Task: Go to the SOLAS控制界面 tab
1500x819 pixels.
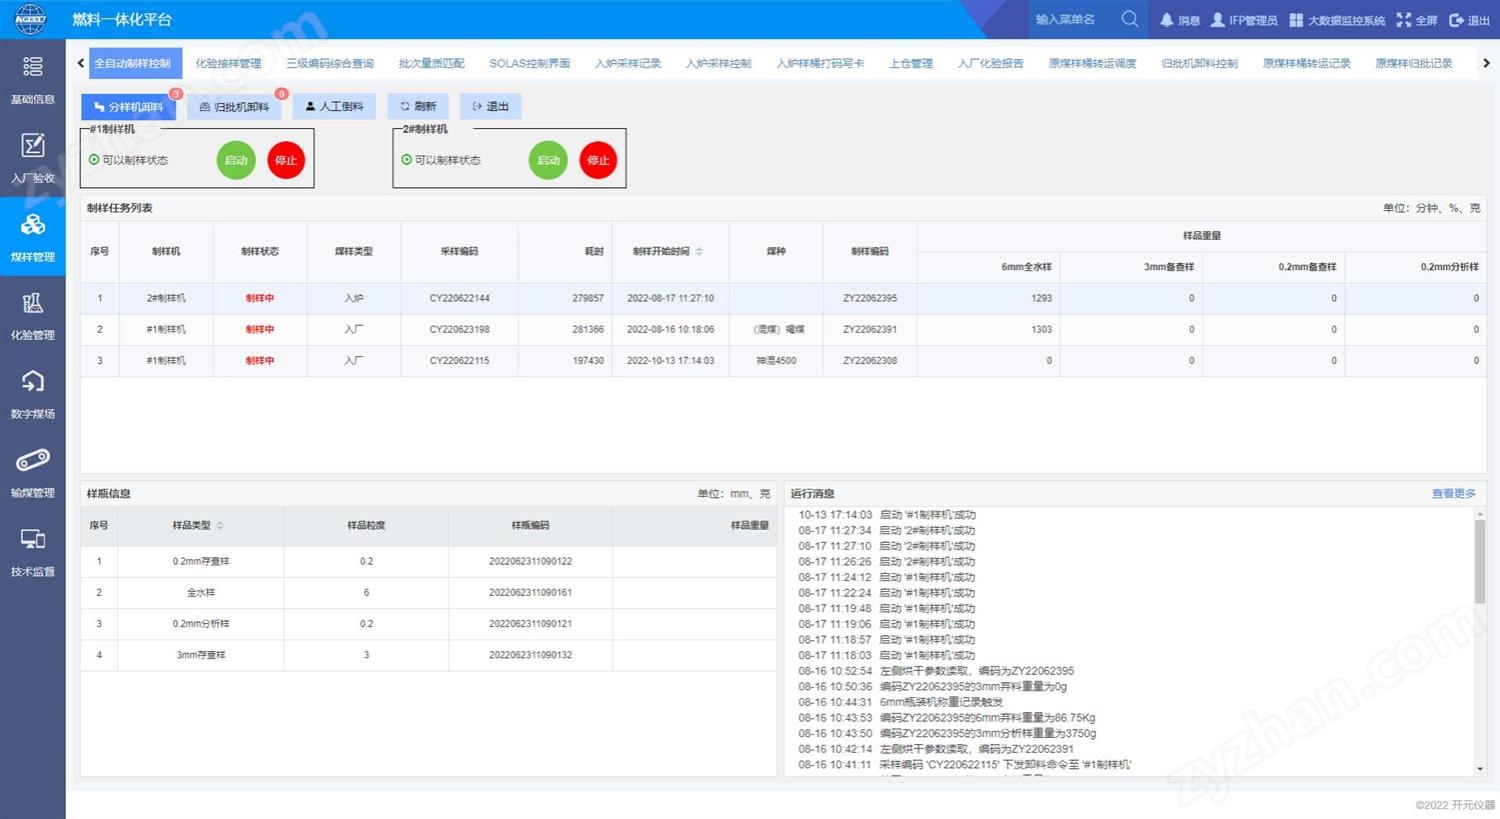Action: point(530,63)
